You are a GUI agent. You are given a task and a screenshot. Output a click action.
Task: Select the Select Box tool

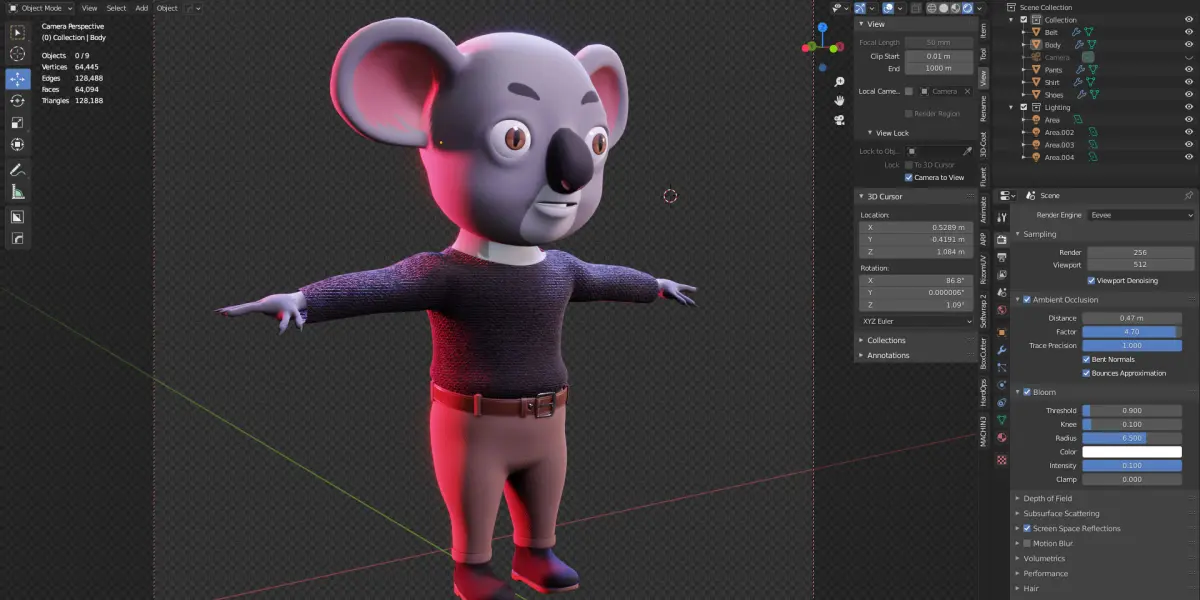click(18, 32)
